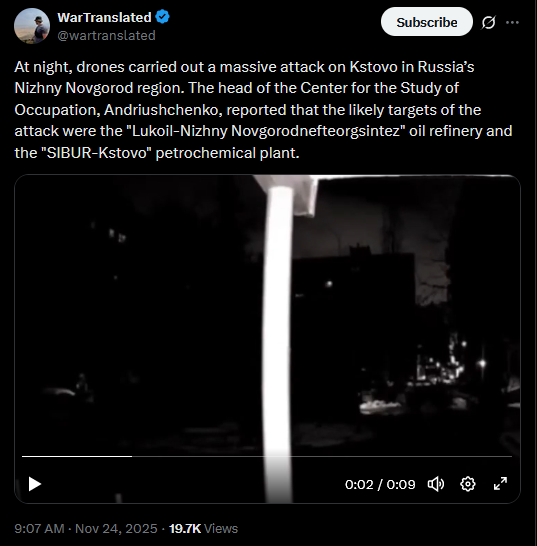537x546 pixels.
Task: Seek to the end of the video progress bar
Action: [x=511, y=456]
